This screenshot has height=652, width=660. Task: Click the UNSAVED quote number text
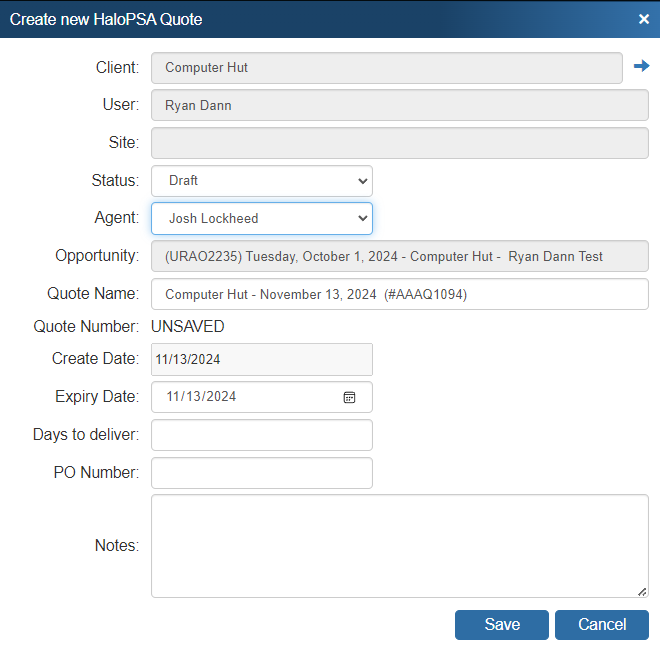187,327
